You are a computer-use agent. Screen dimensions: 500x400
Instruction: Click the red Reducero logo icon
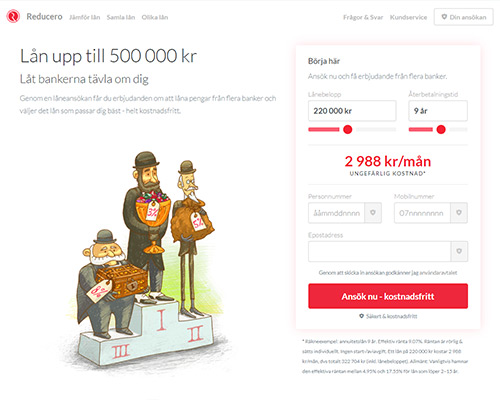coord(13,16)
